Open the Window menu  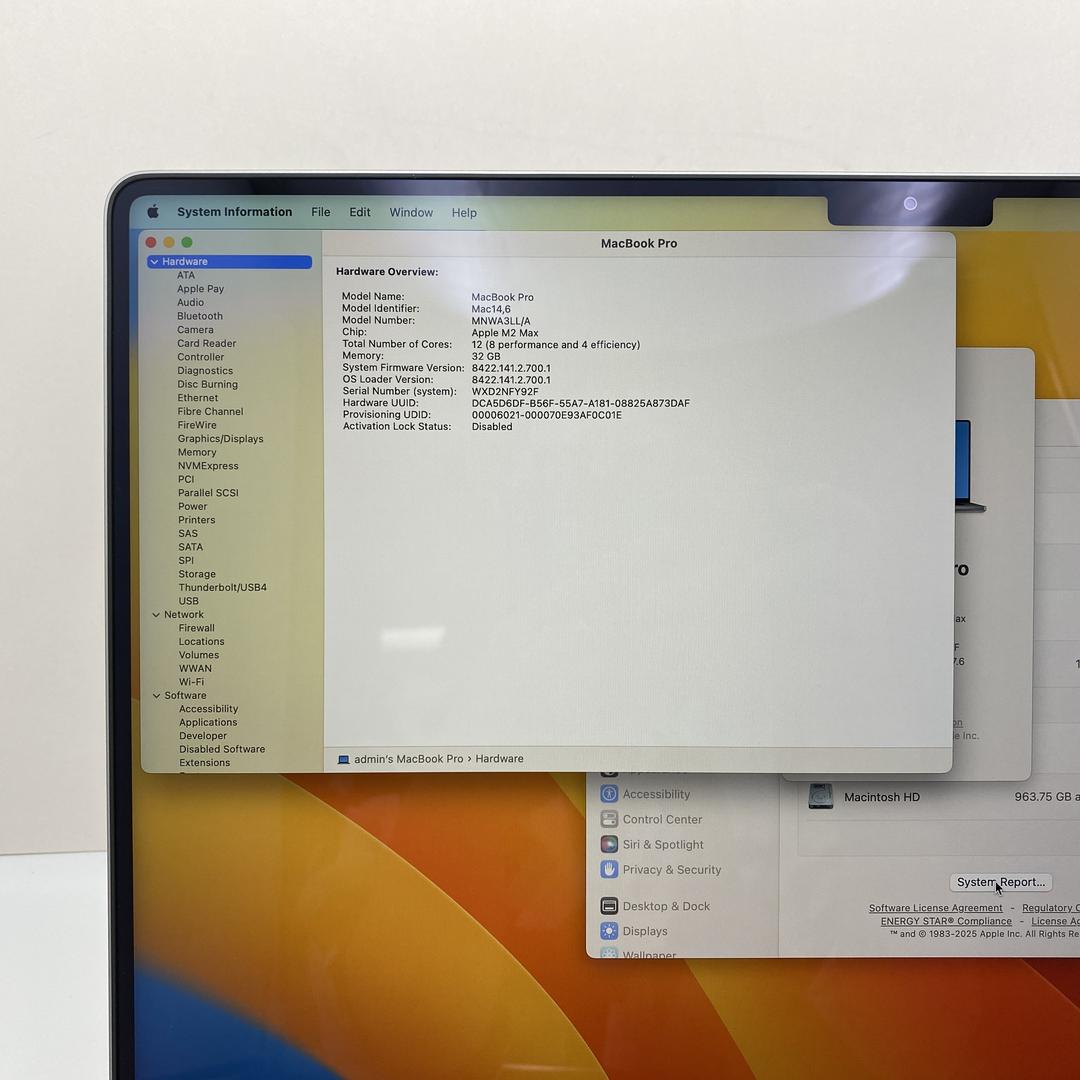[411, 213]
